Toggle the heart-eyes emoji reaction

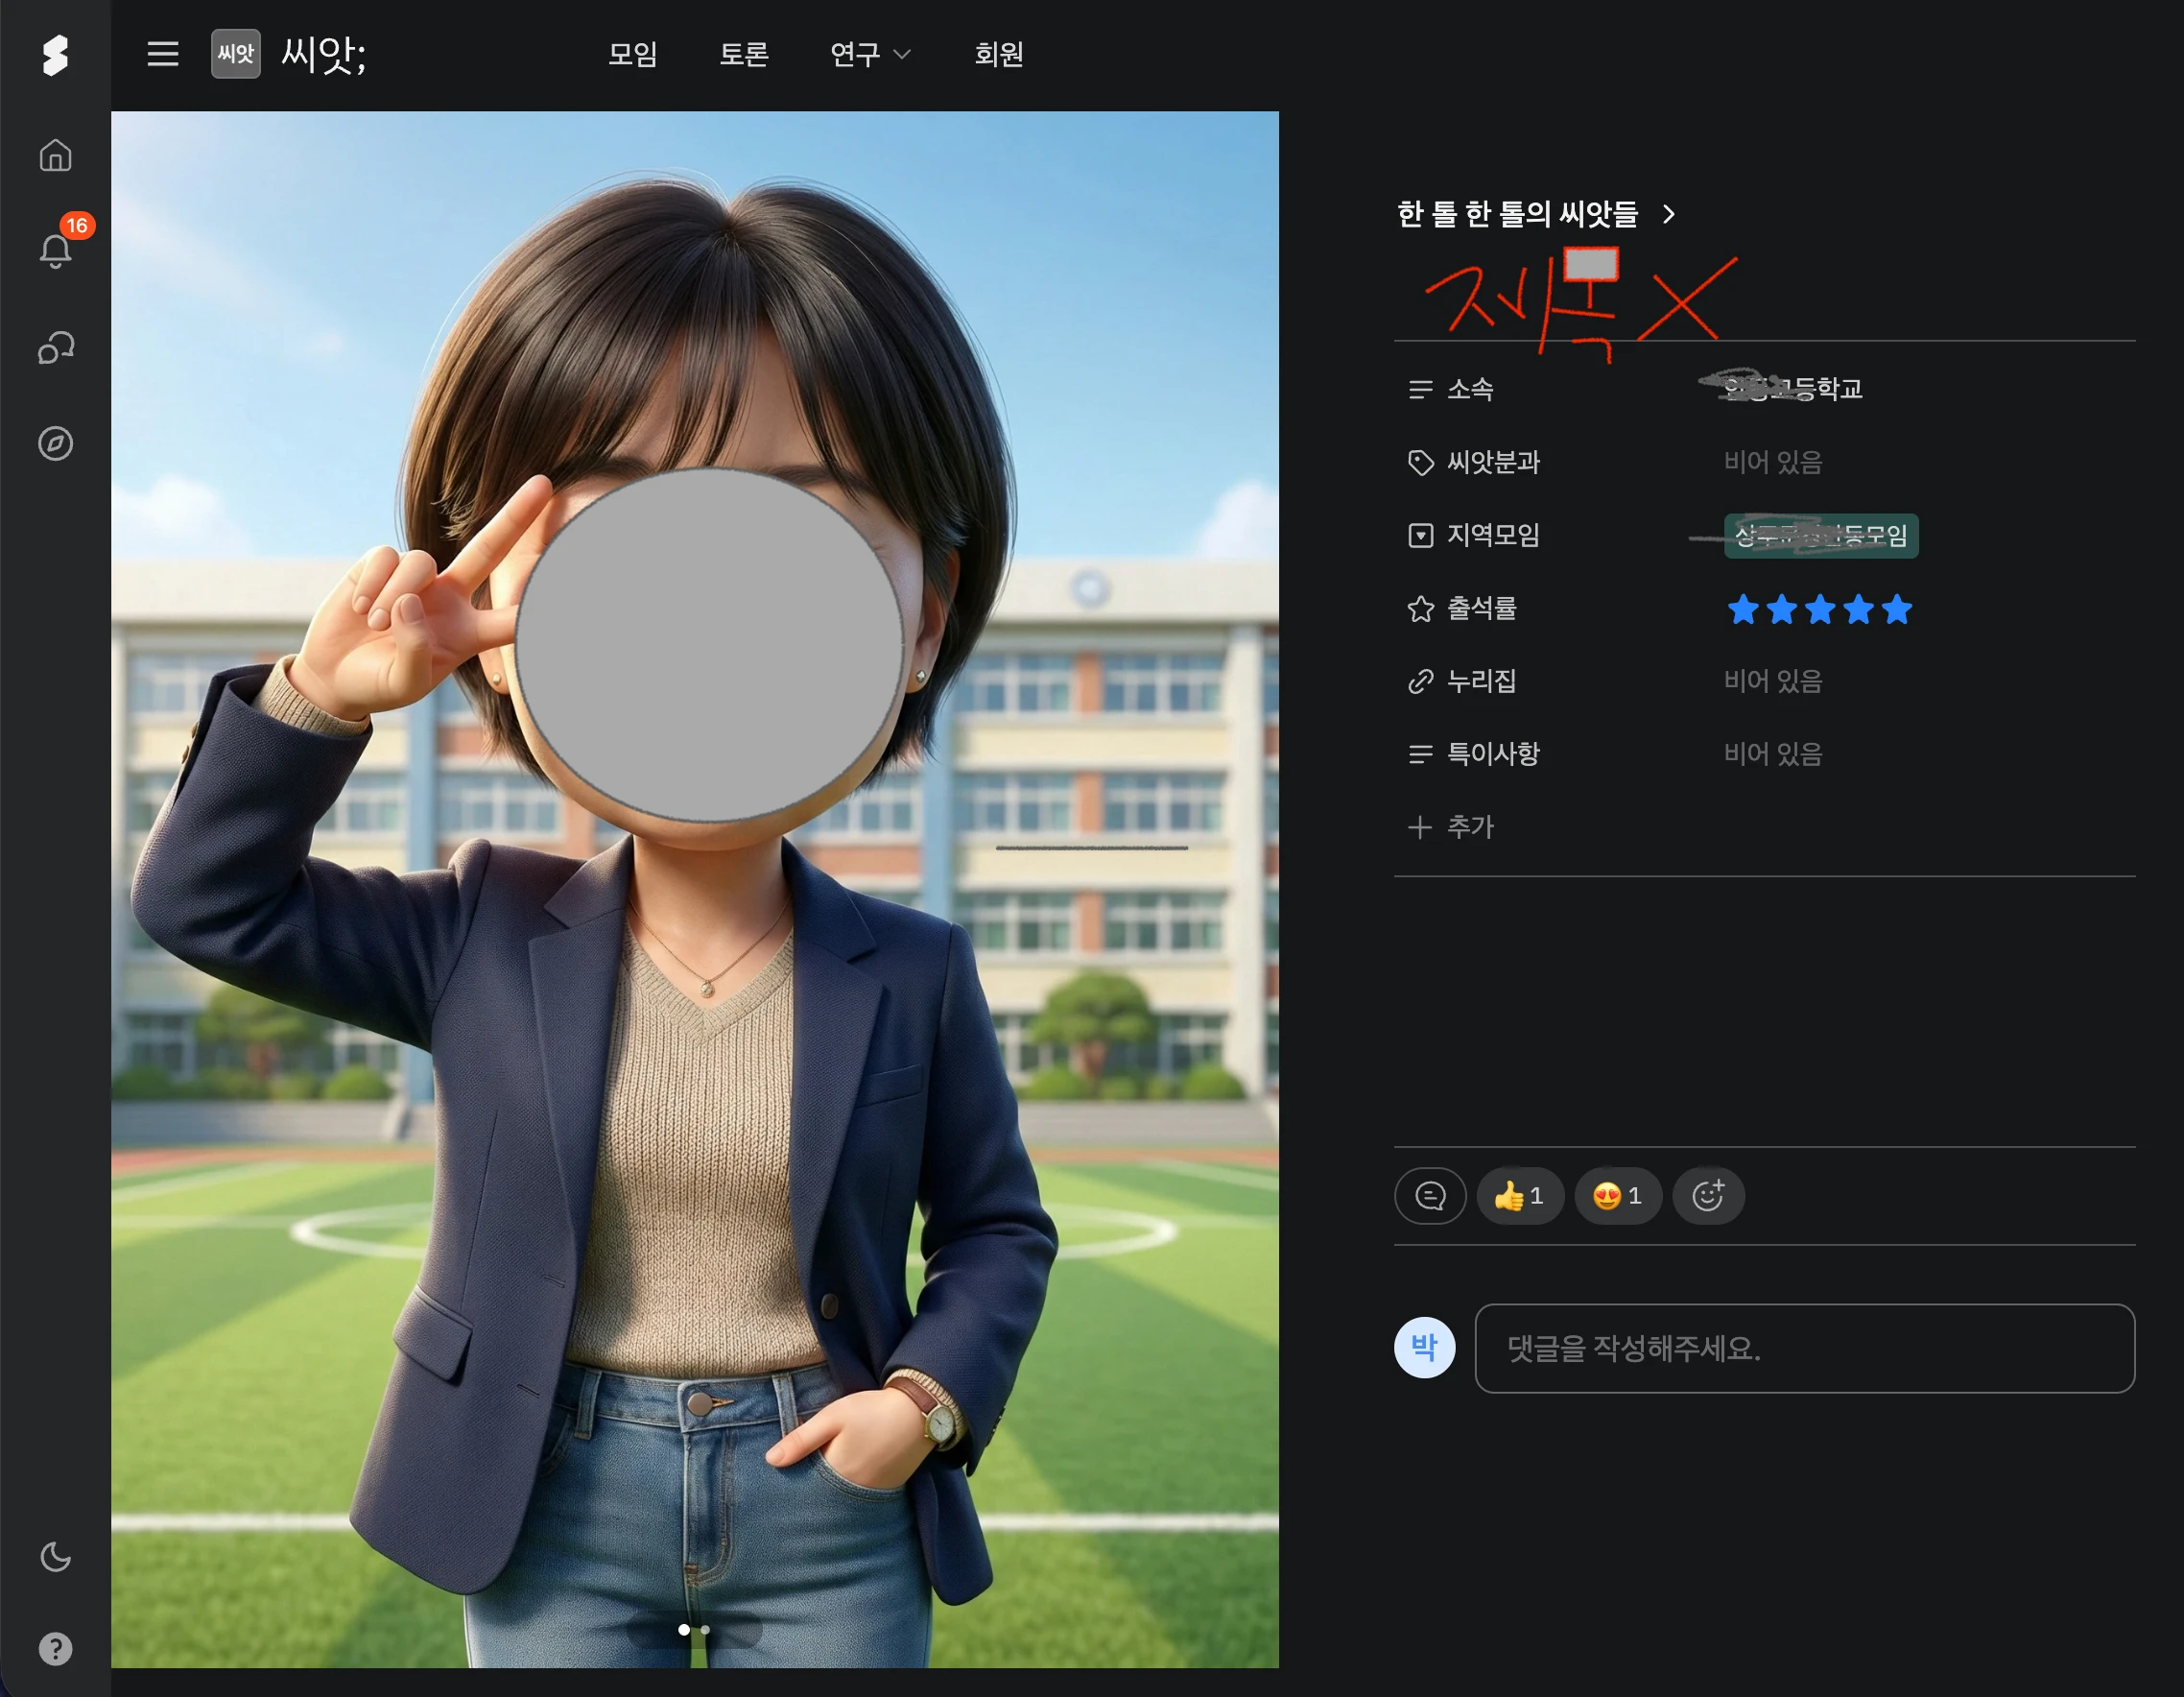(x=1616, y=1195)
